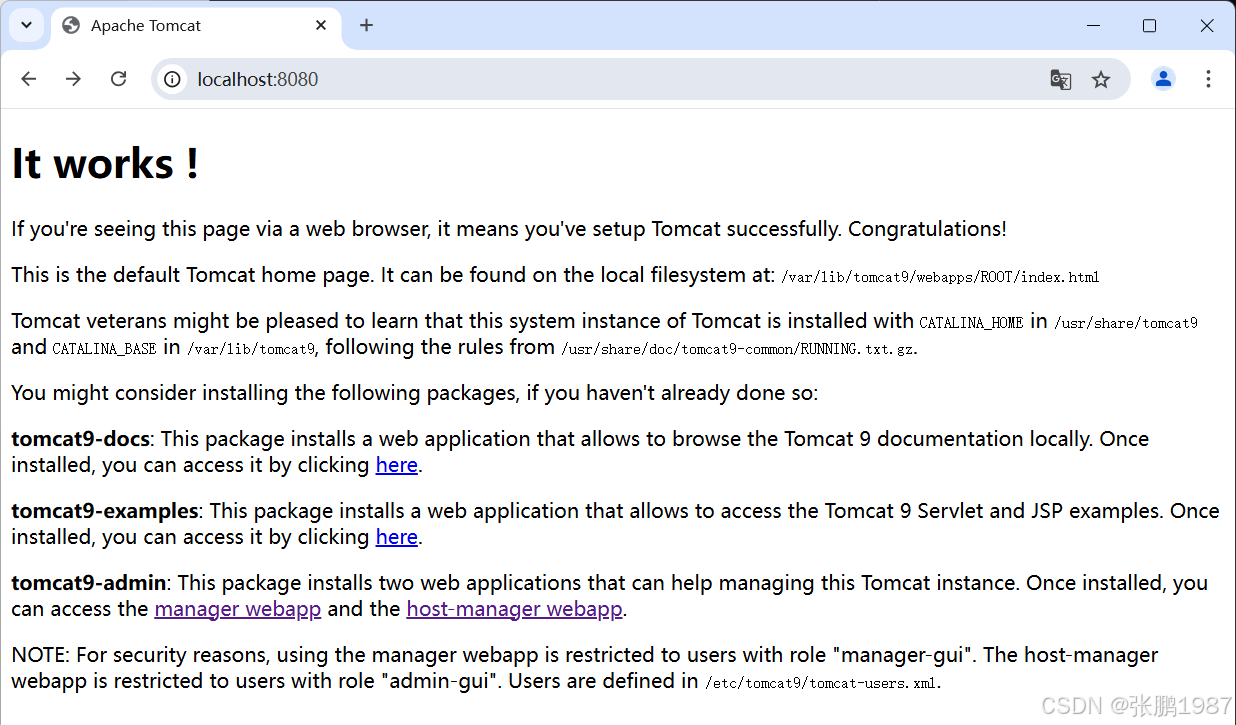Viewport: 1236px width, 725px height.
Task: Click the 'It works !' heading
Action: pyautogui.click(x=105, y=164)
